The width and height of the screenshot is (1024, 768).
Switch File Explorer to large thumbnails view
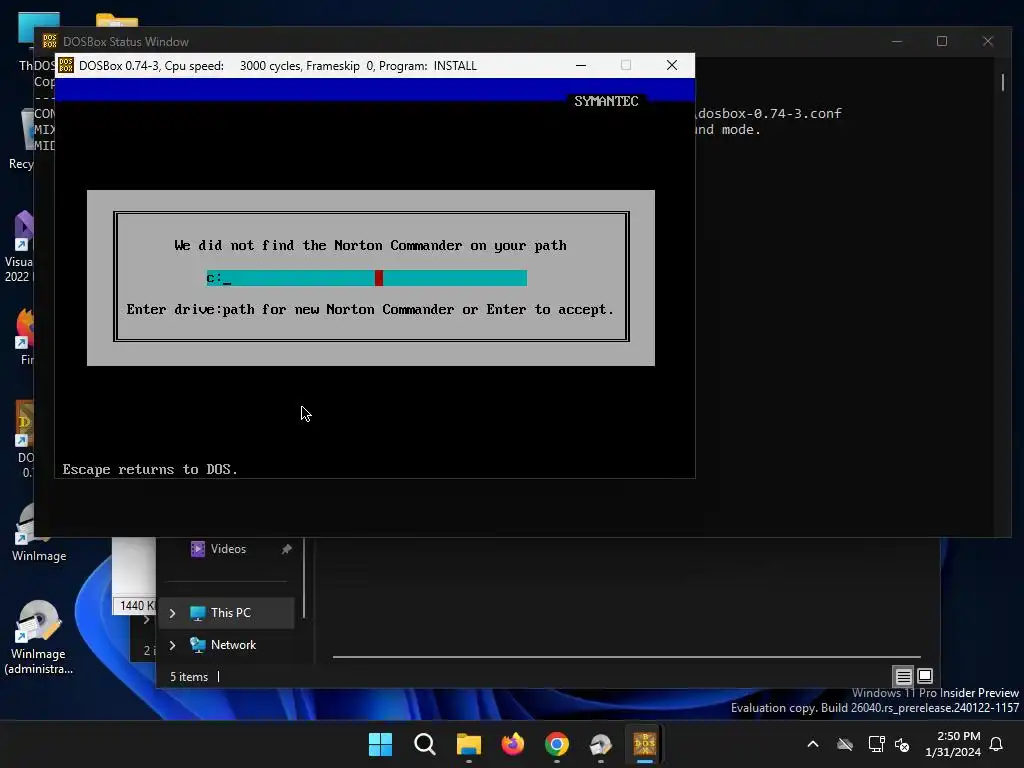(925, 677)
